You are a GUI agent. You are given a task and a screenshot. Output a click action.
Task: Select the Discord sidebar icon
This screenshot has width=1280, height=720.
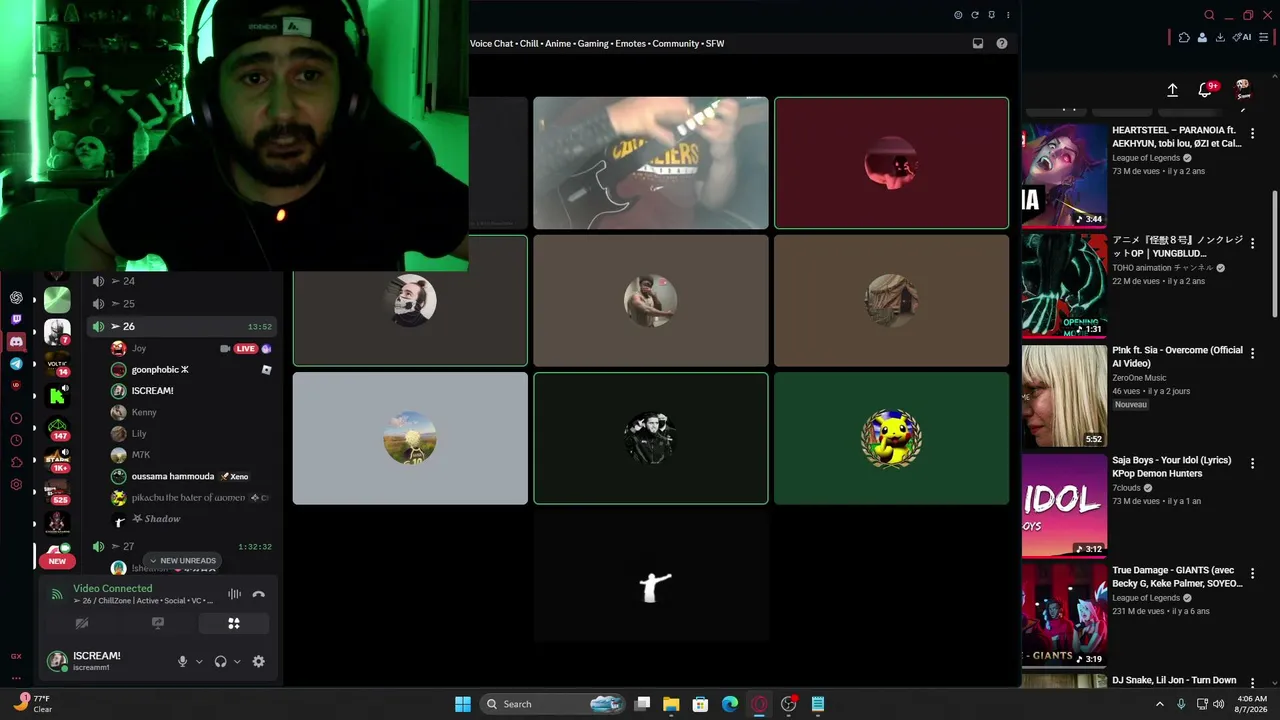16,342
